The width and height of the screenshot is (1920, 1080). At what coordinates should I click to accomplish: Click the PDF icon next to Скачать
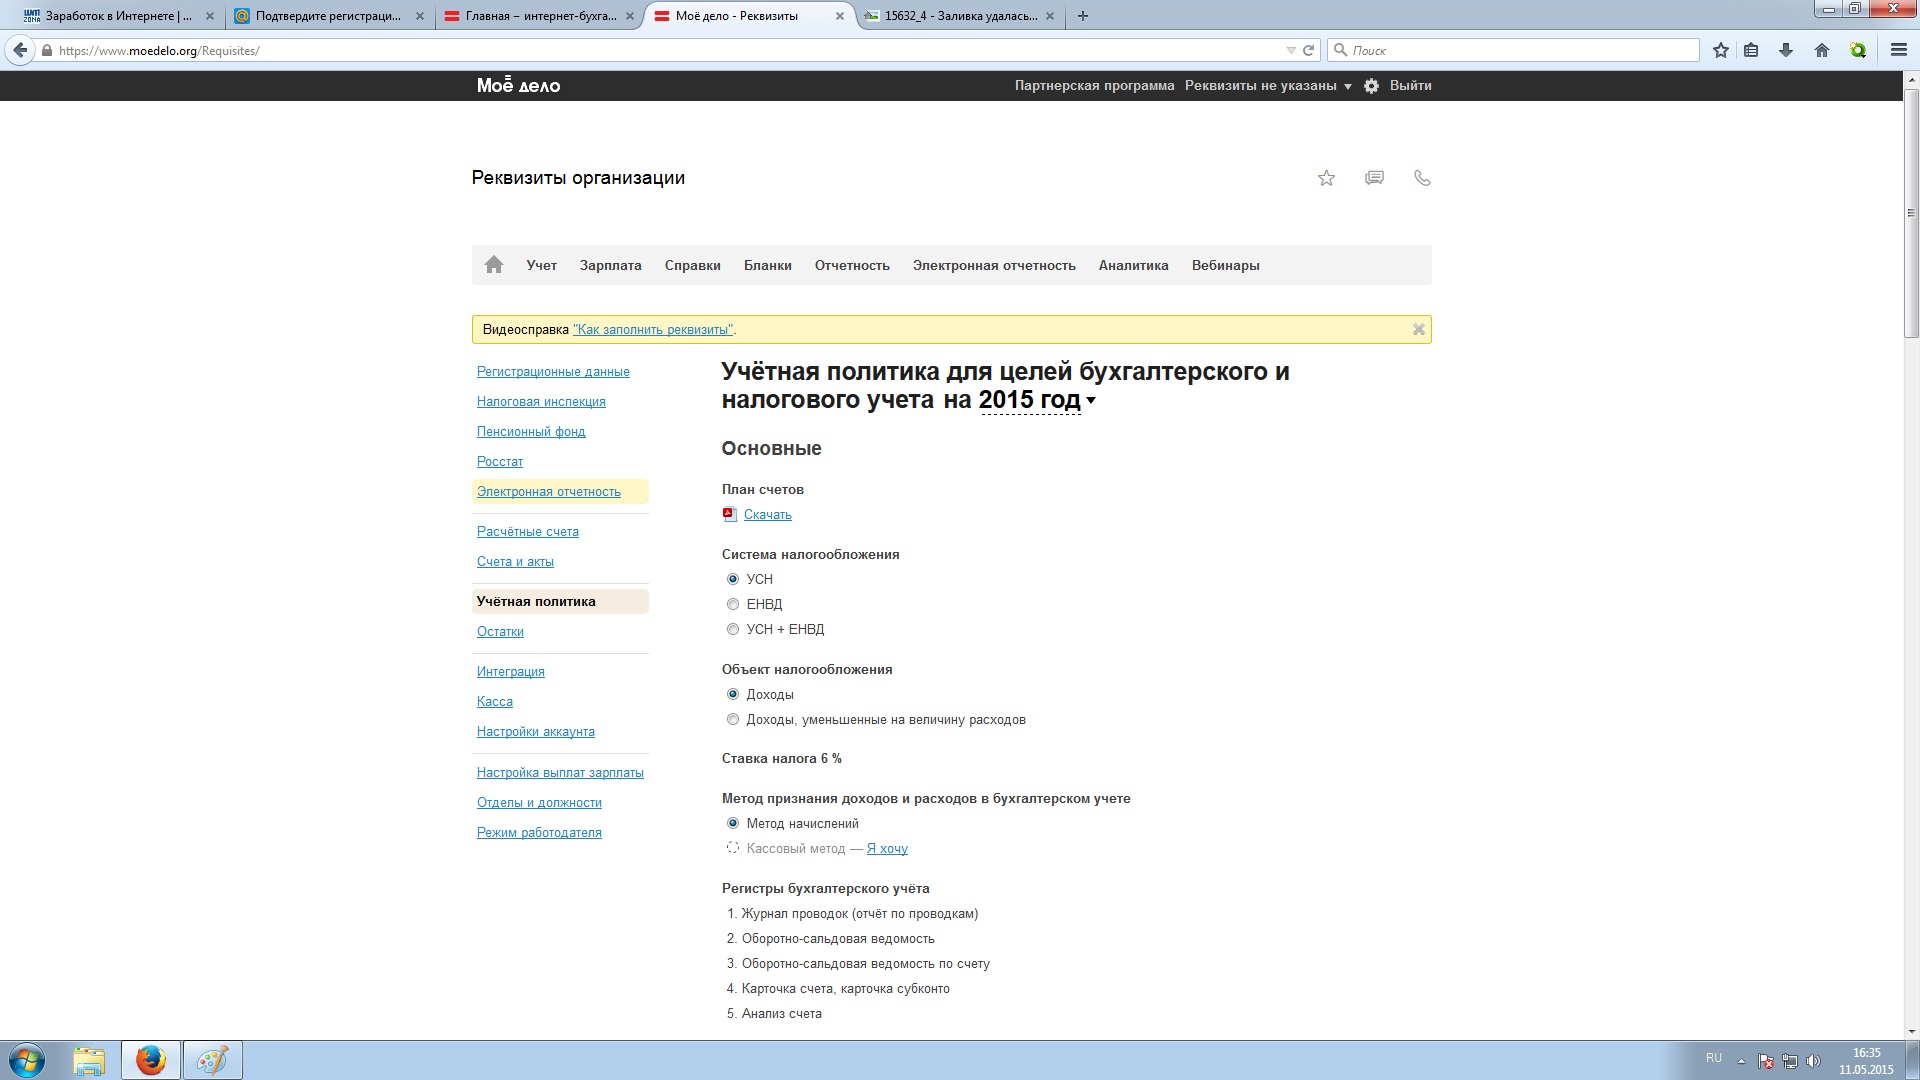pos(729,514)
